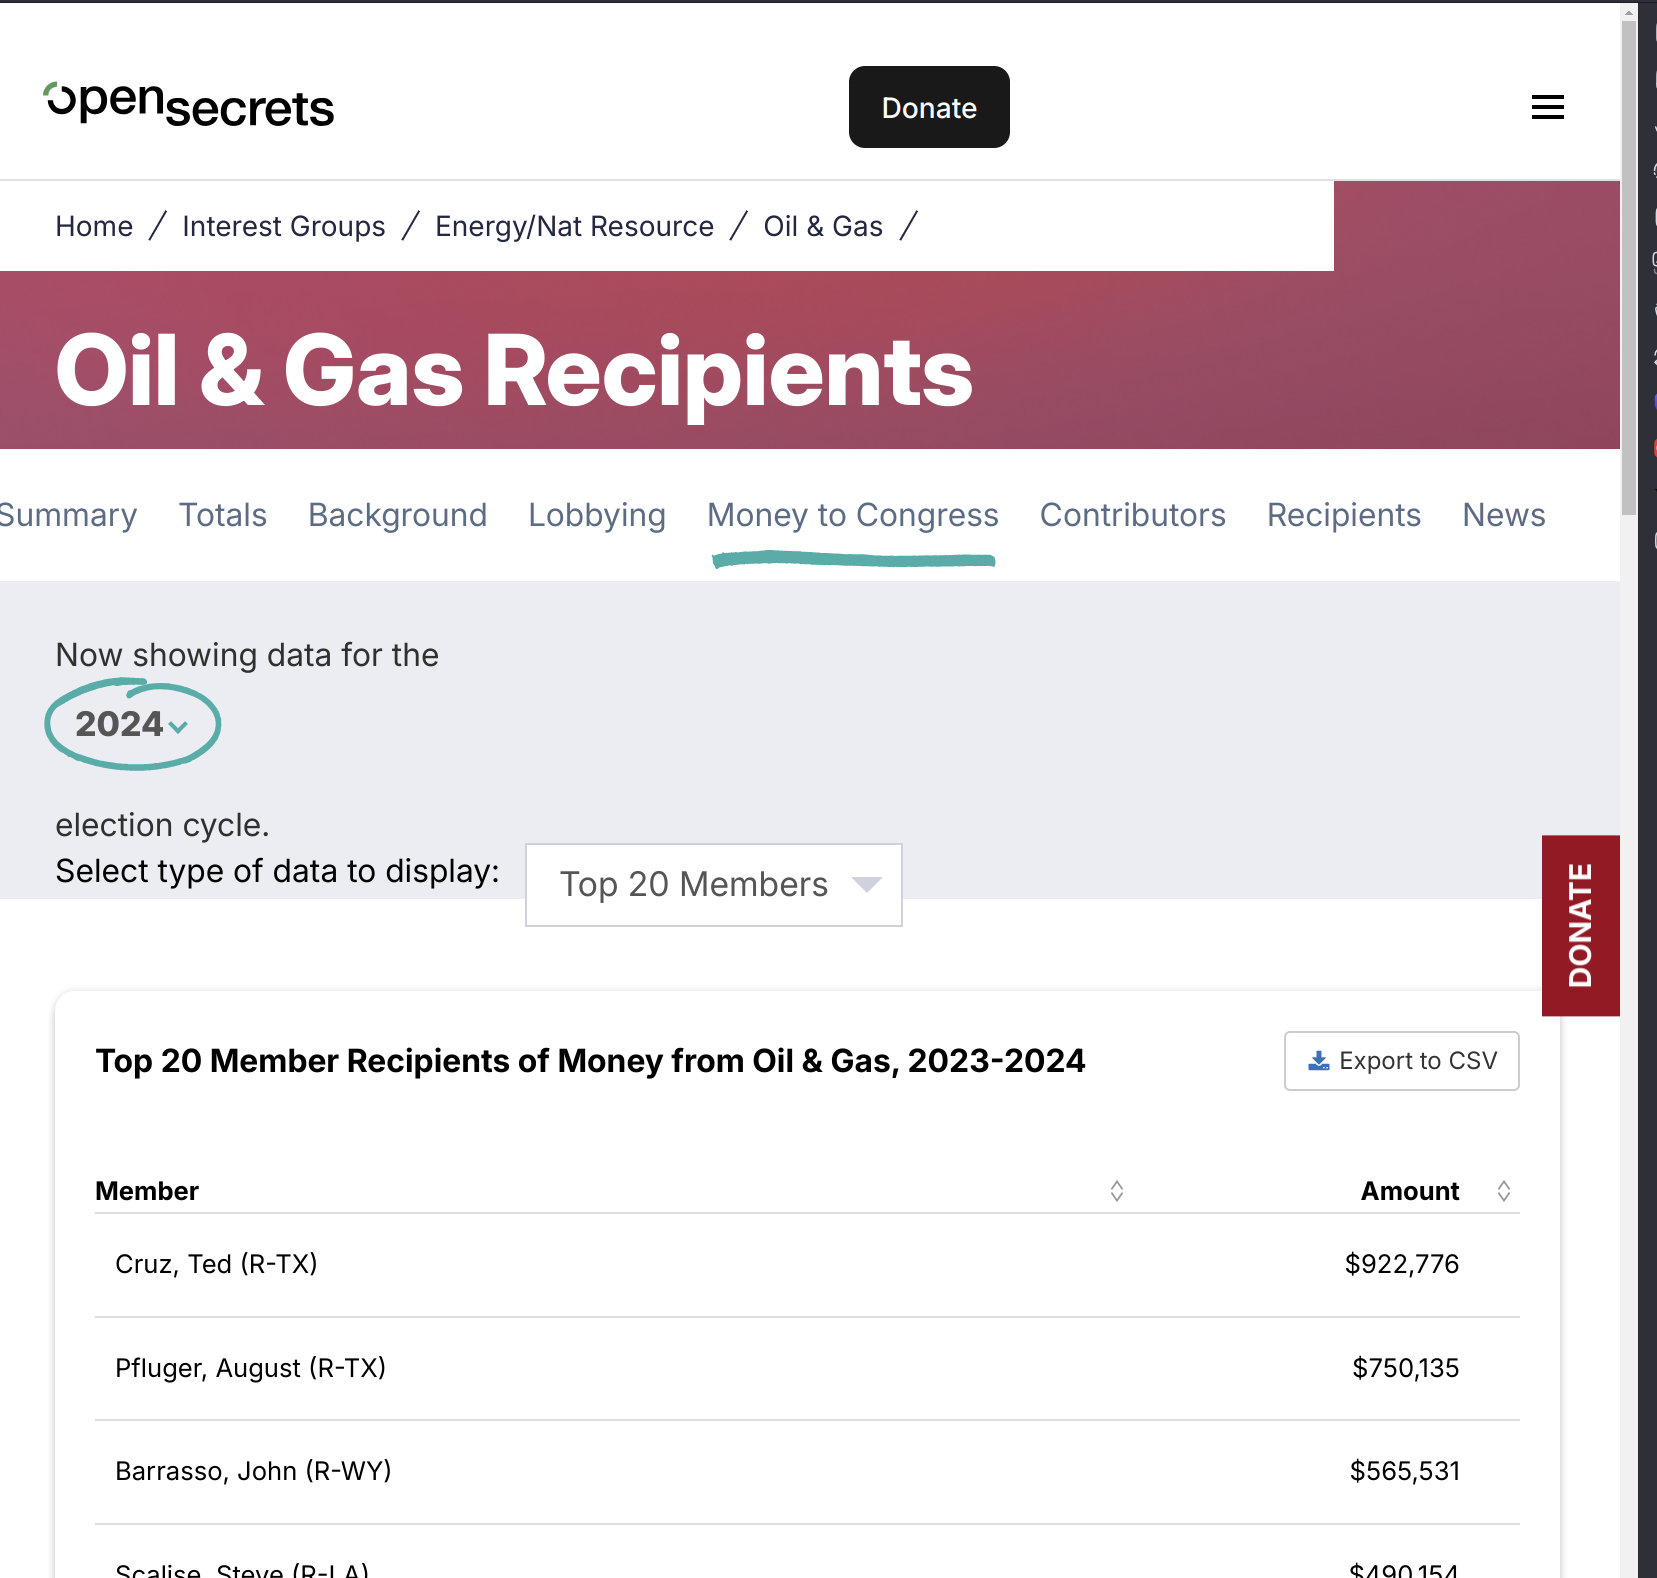The height and width of the screenshot is (1578, 1657).
Task: View the Background tab
Action: (x=397, y=515)
